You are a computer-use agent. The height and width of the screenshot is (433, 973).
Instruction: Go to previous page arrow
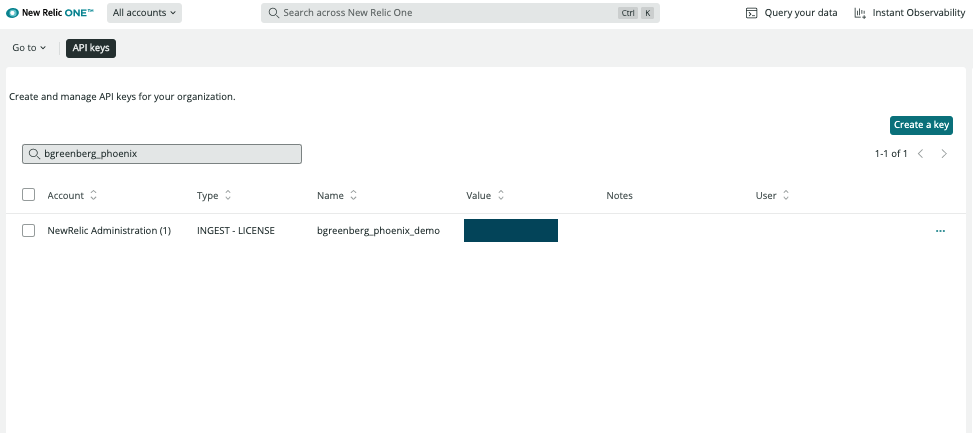[920, 154]
